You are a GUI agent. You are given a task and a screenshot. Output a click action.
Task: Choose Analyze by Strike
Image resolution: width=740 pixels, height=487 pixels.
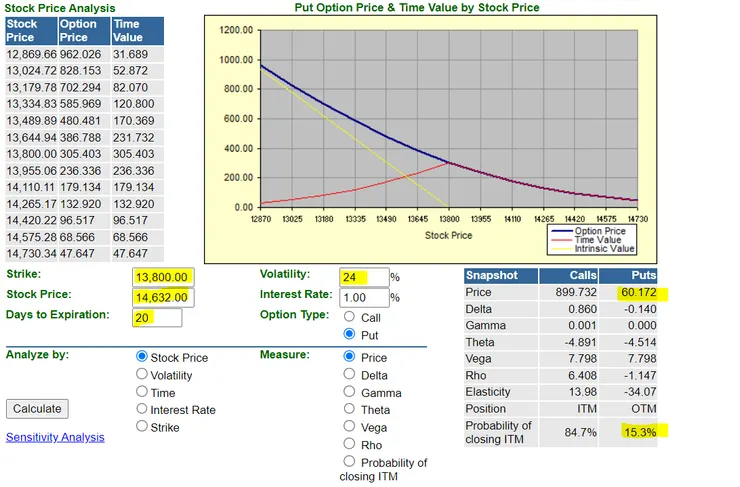142,426
